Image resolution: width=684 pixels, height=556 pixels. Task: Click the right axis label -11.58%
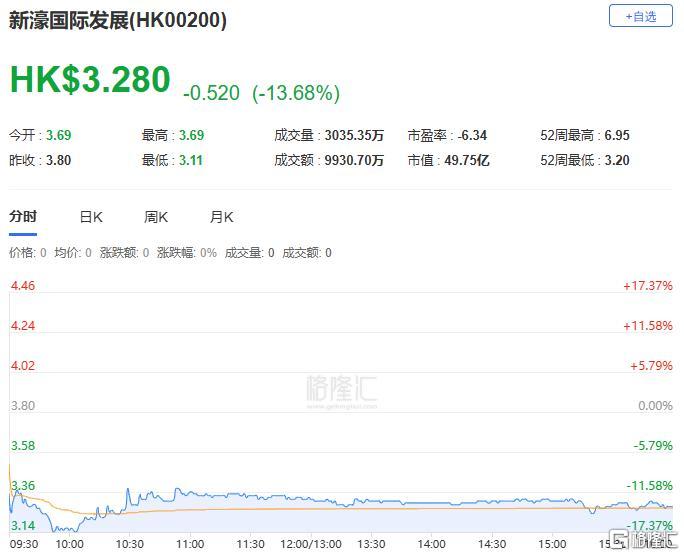coord(650,485)
